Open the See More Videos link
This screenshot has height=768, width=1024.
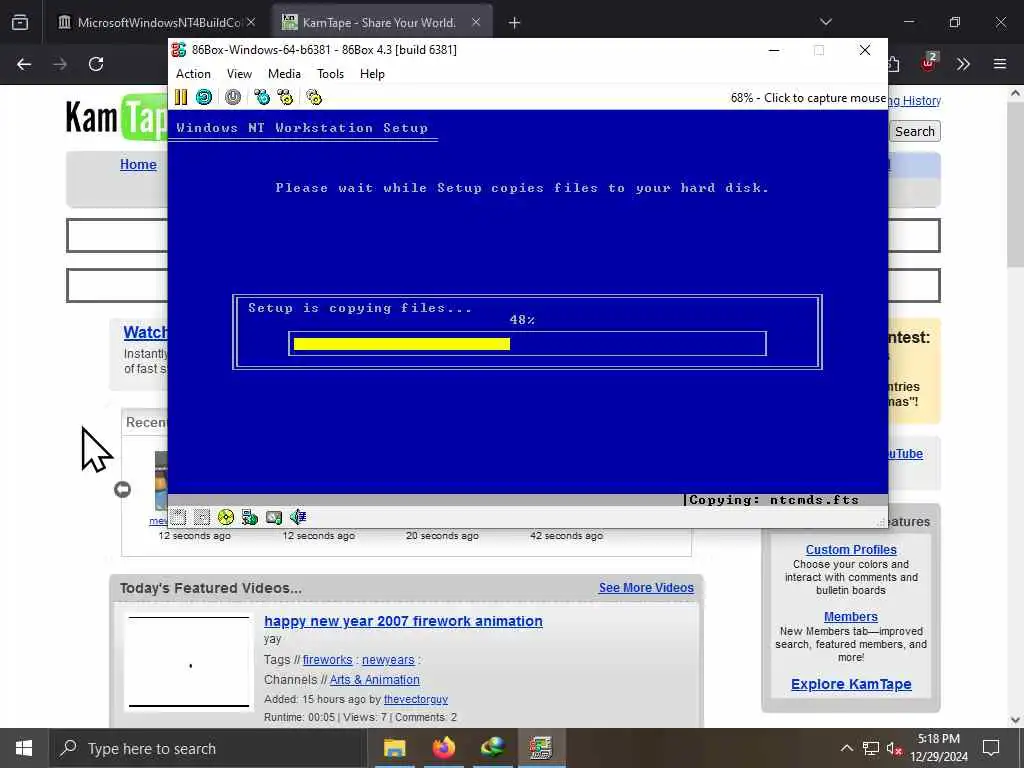[647, 588]
